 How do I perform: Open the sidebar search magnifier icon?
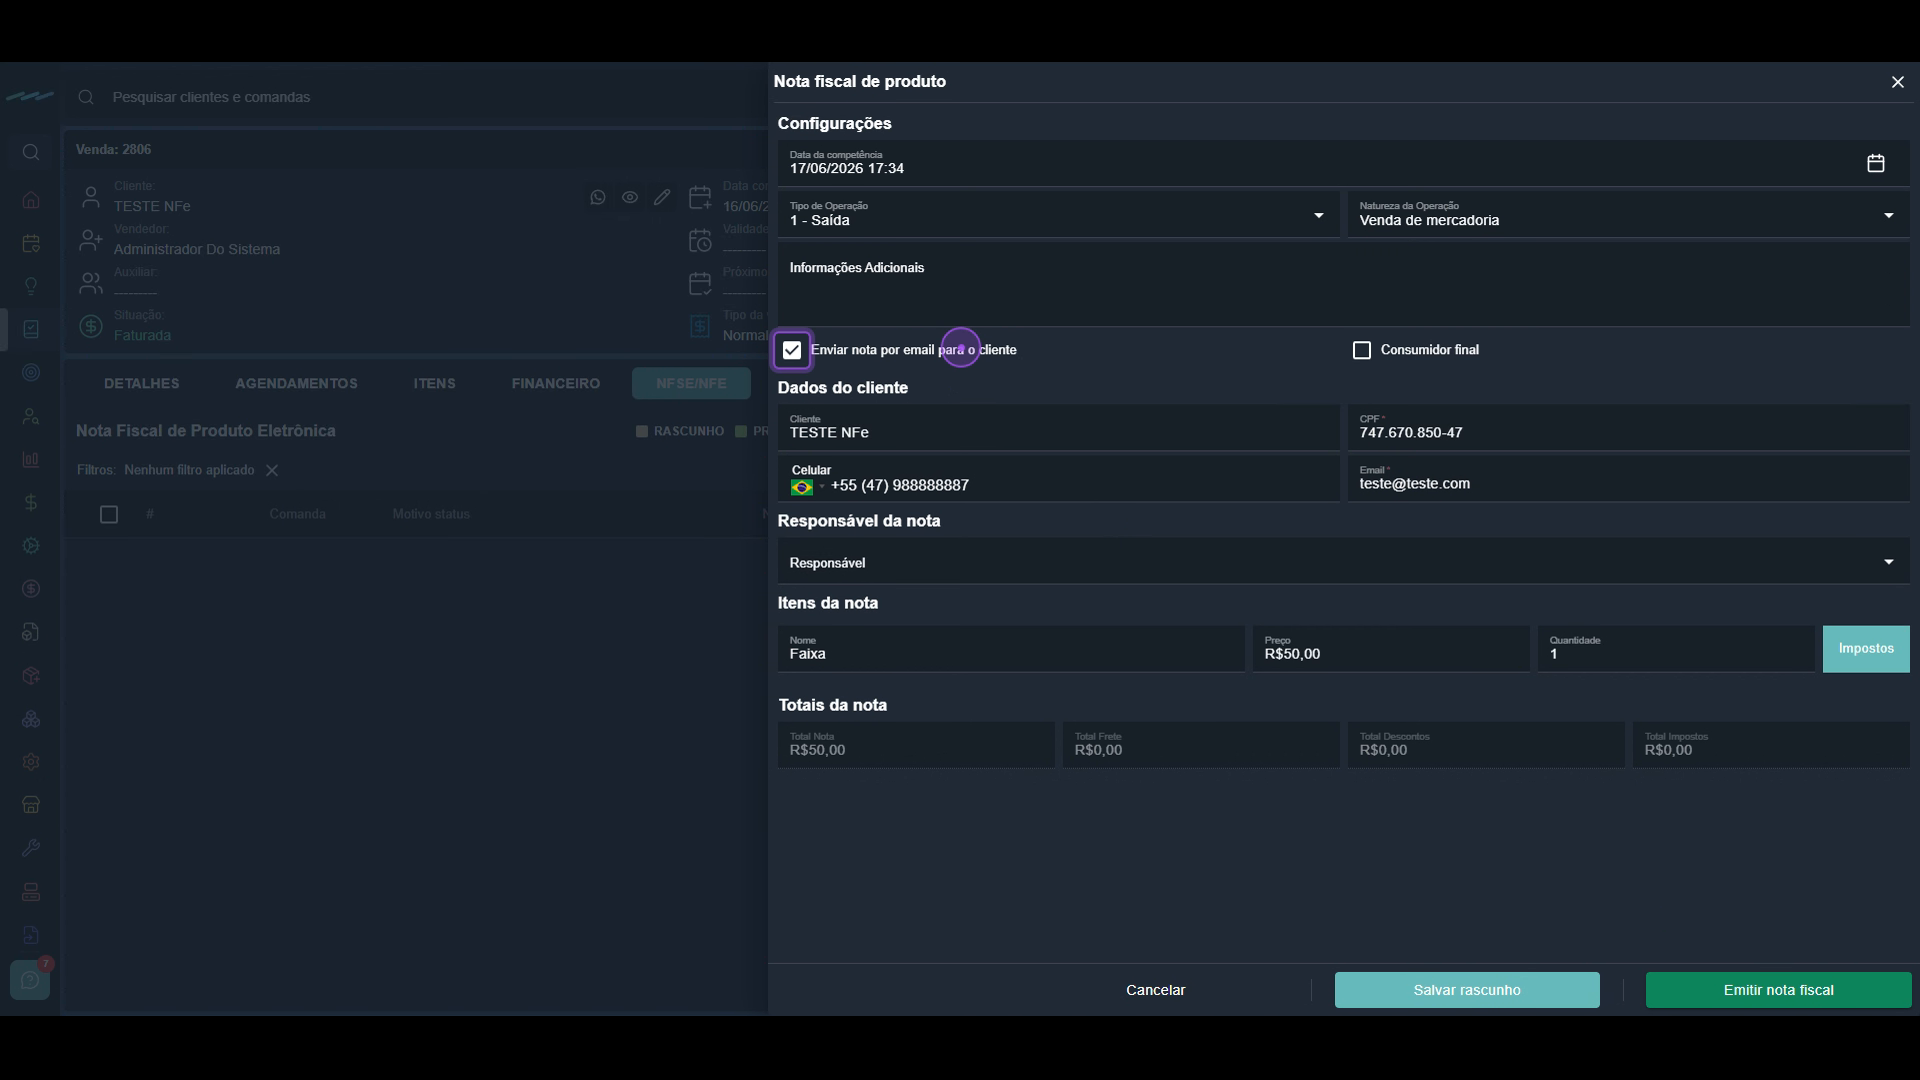tap(31, 152)
